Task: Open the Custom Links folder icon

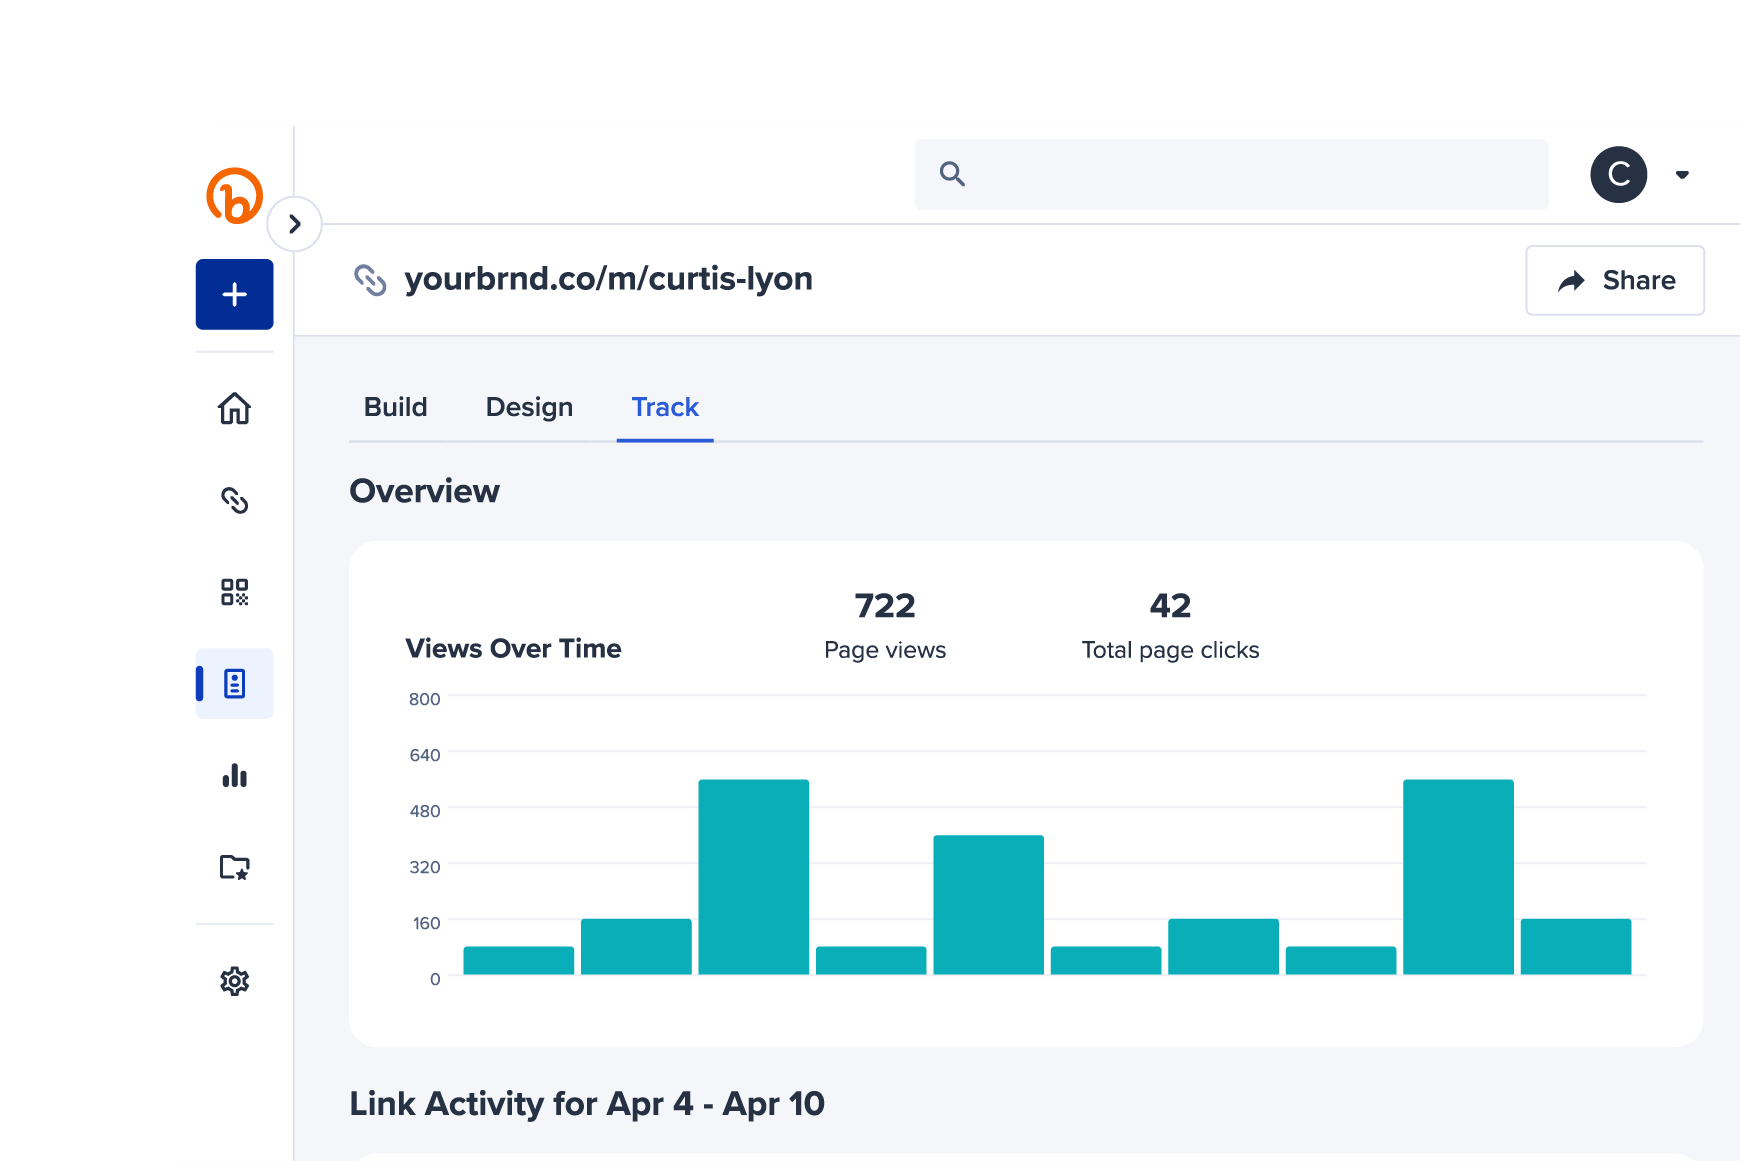Action: tap(234, 868)
